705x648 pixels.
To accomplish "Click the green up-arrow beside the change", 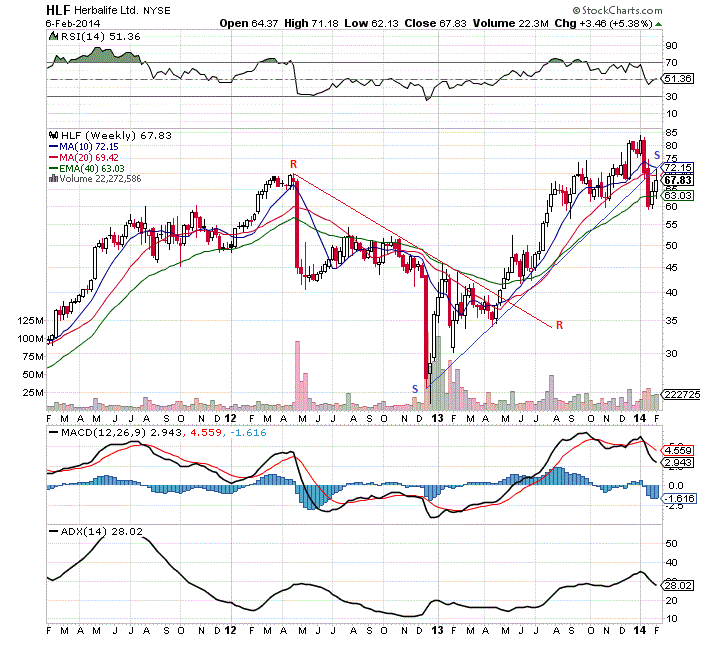I will (x=658, y=24).
